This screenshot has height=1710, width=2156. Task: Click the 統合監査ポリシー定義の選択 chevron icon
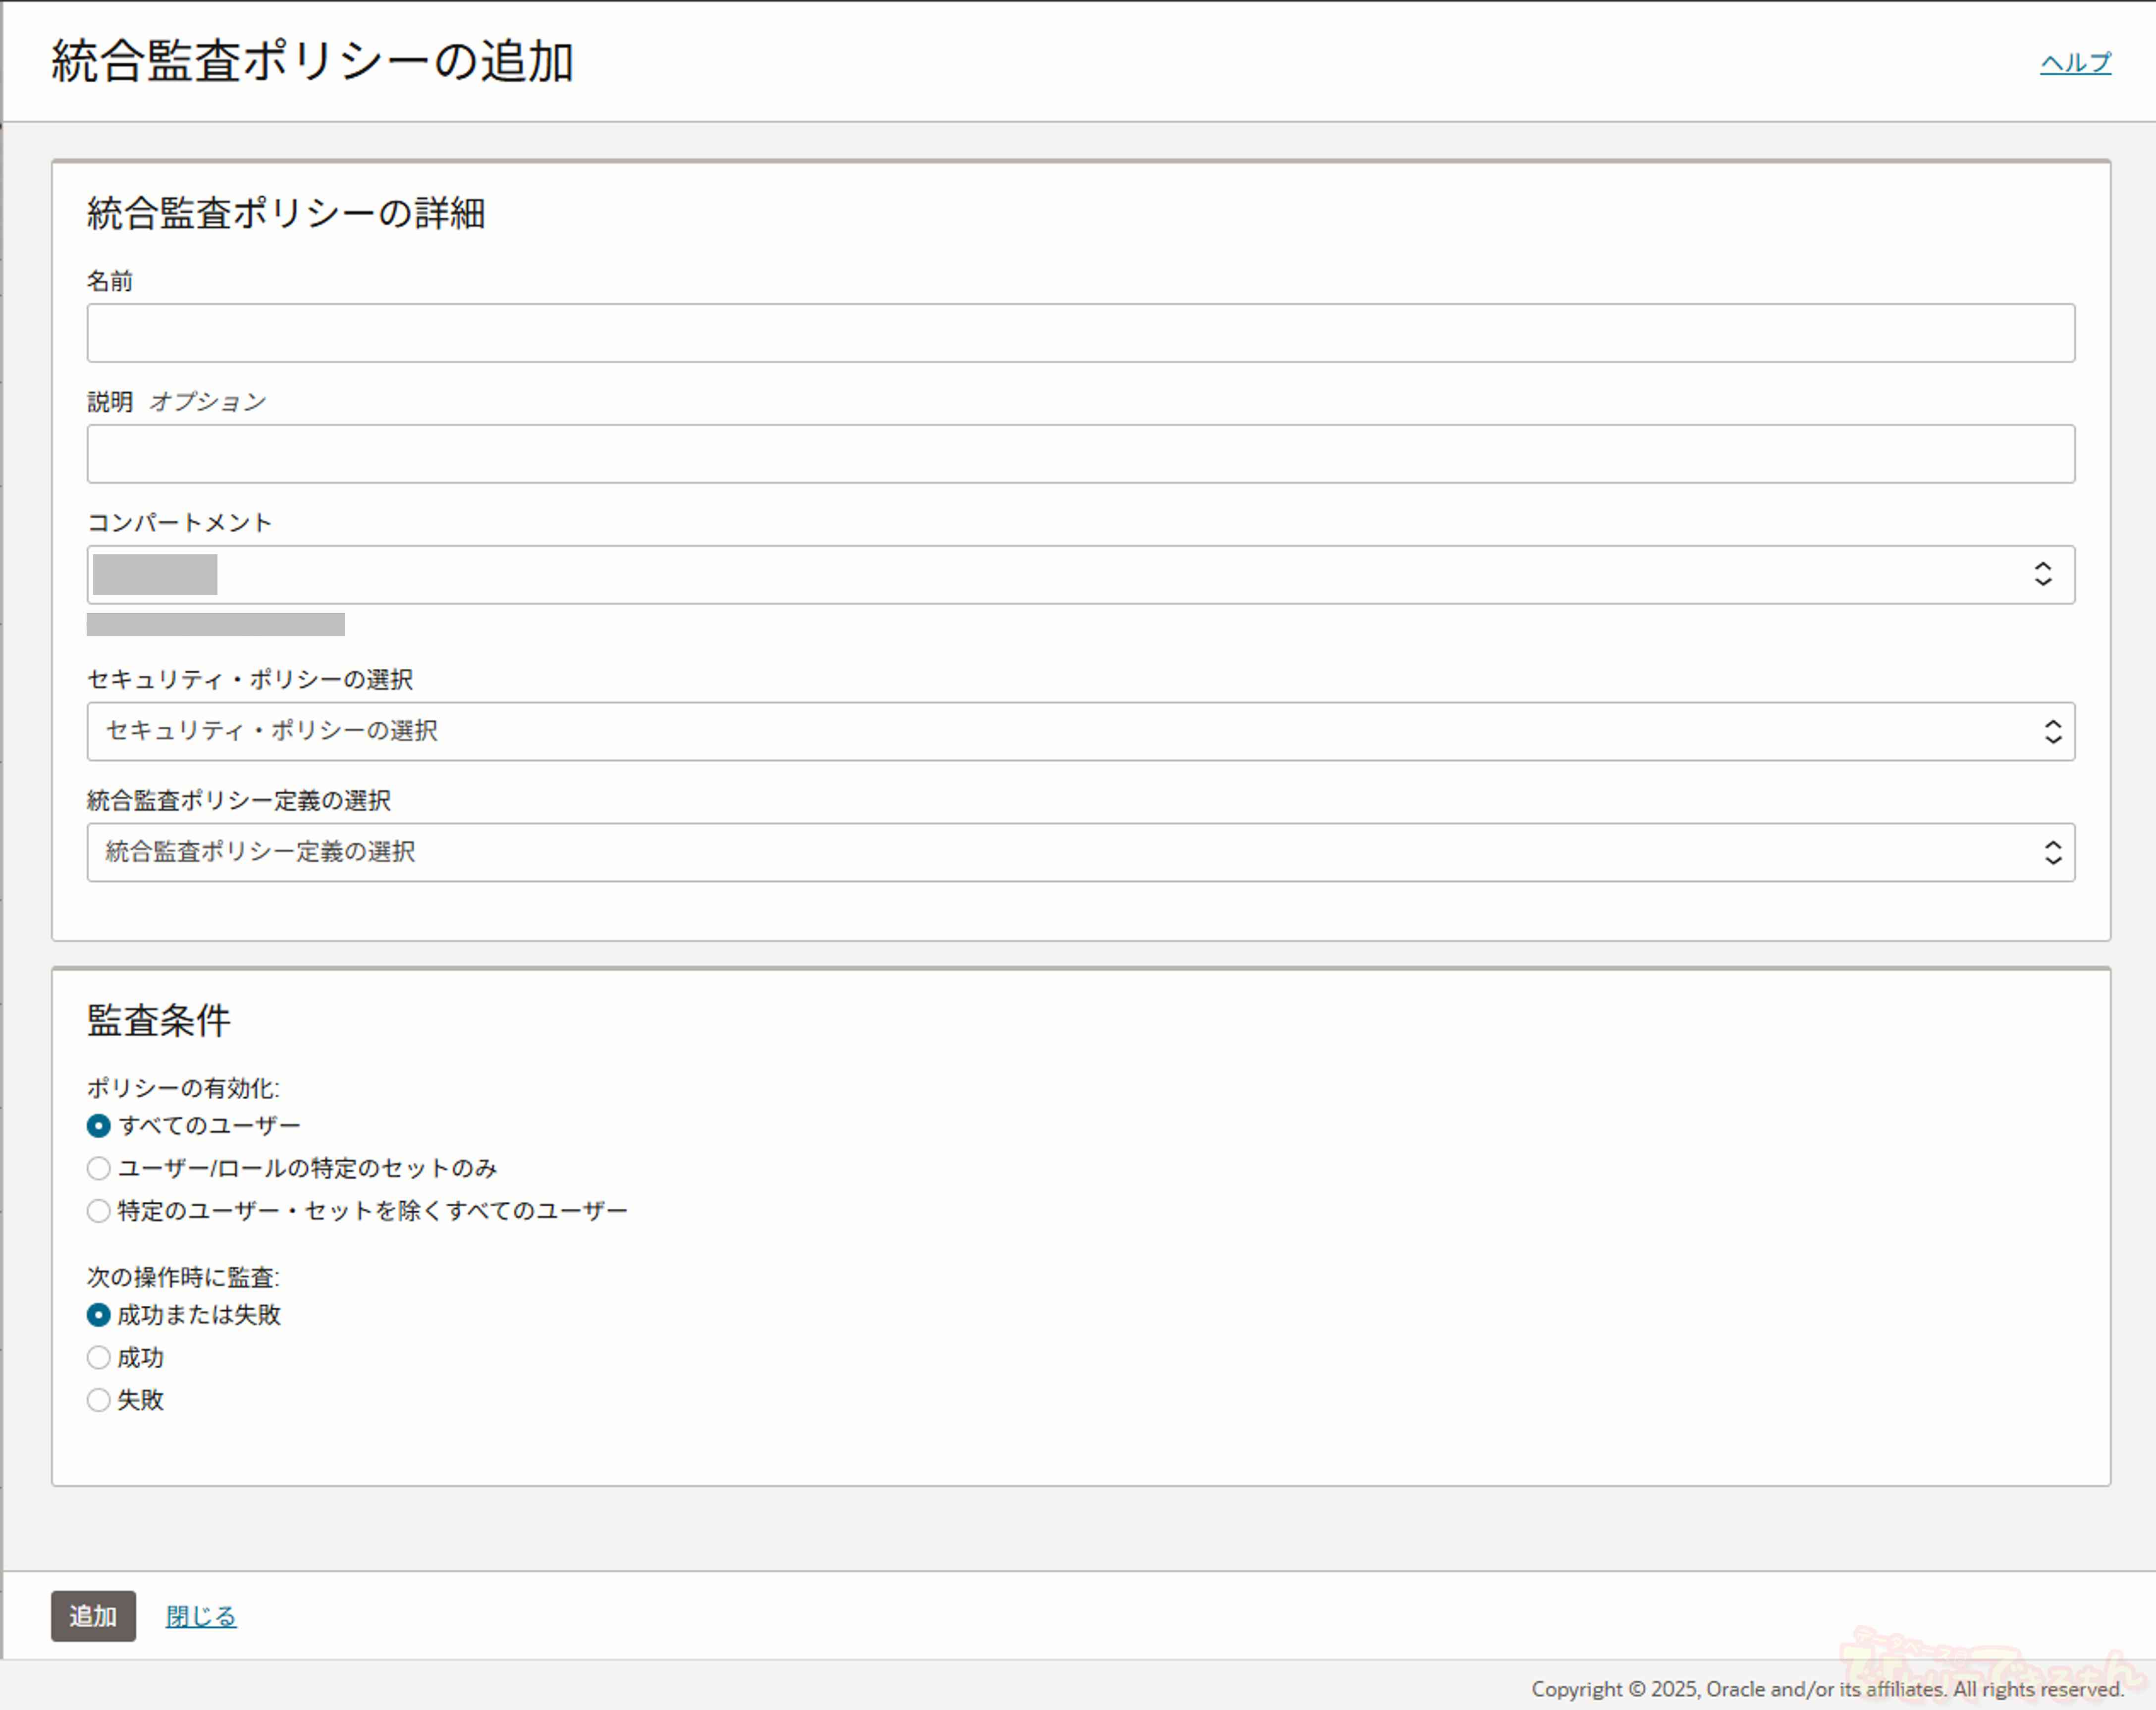click(x=2052, y=852)
